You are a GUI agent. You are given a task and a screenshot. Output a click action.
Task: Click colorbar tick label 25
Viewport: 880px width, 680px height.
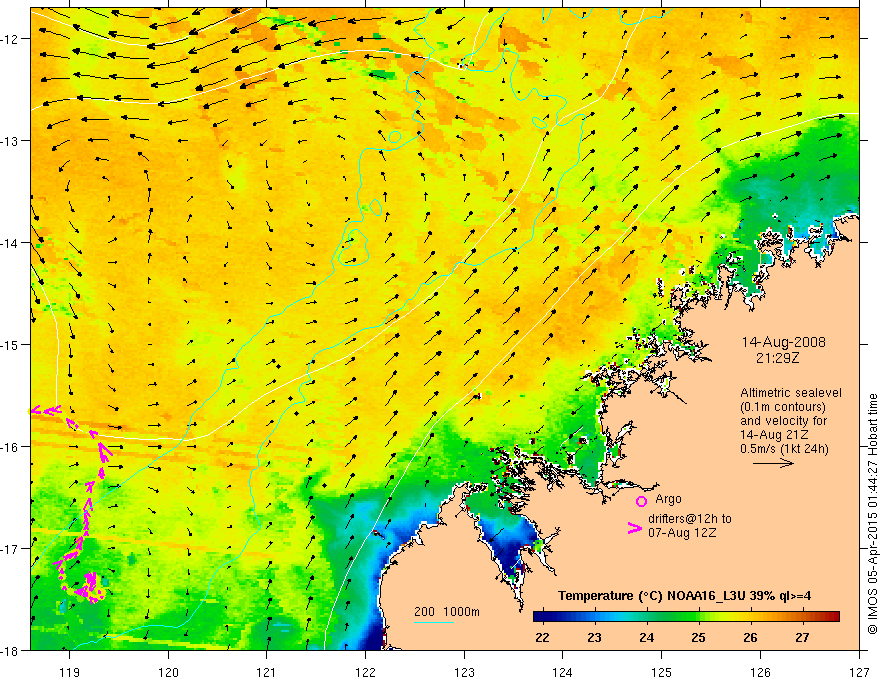pos(698,637)
